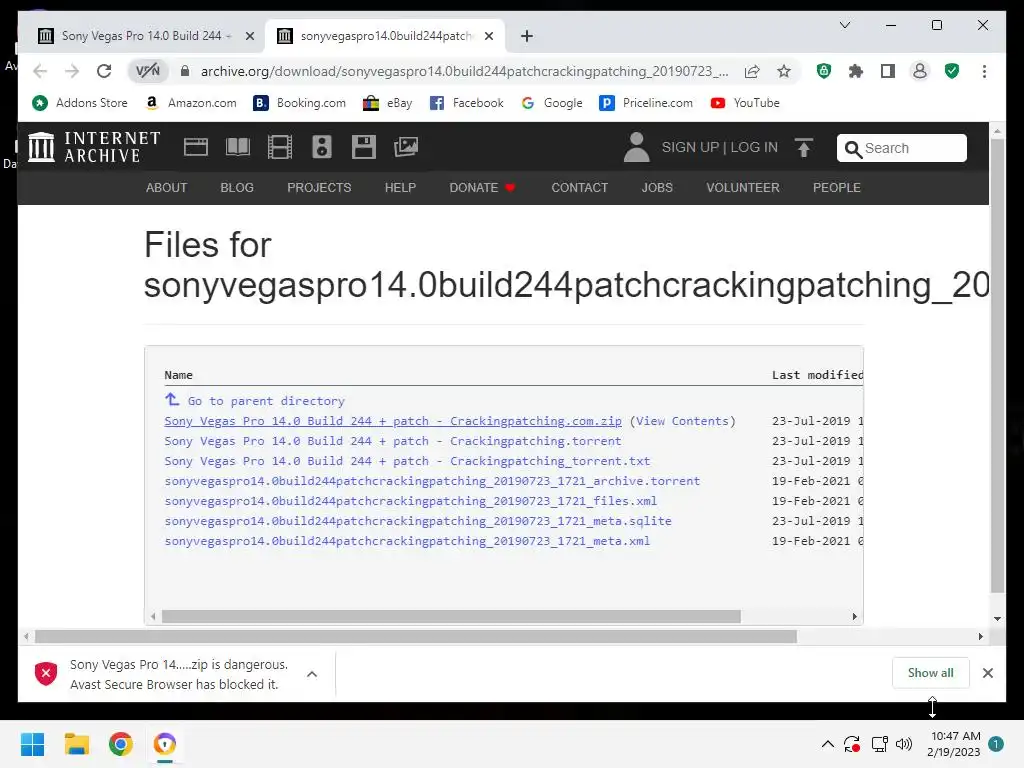The height and width of the screenshot is (768, 1024).
Task: Open the browser three-dot menu
Action: pyautogui.click(x=984, y=71)
